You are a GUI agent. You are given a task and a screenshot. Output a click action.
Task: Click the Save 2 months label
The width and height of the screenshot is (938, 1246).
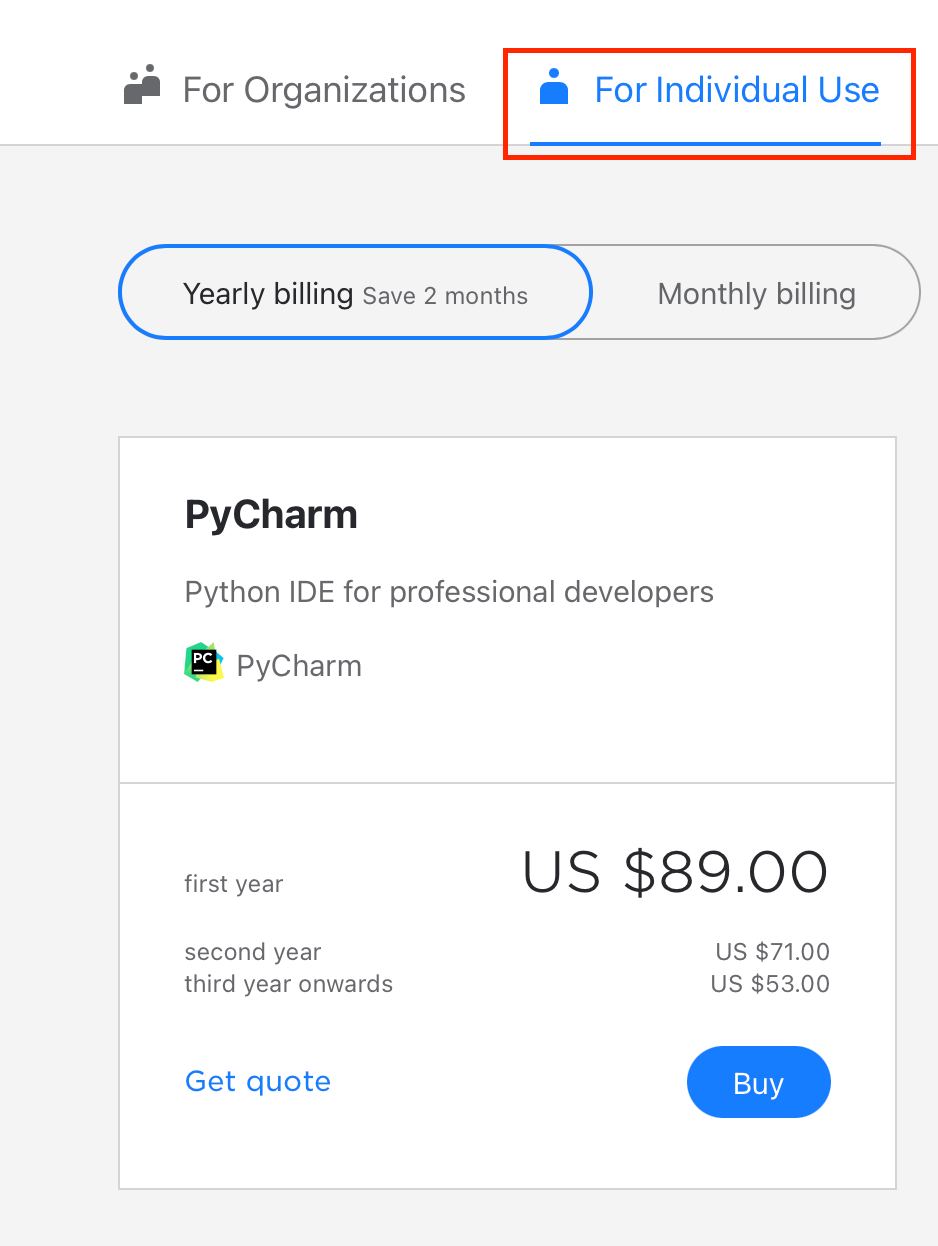pyautogui.click(x=445, y=296)
